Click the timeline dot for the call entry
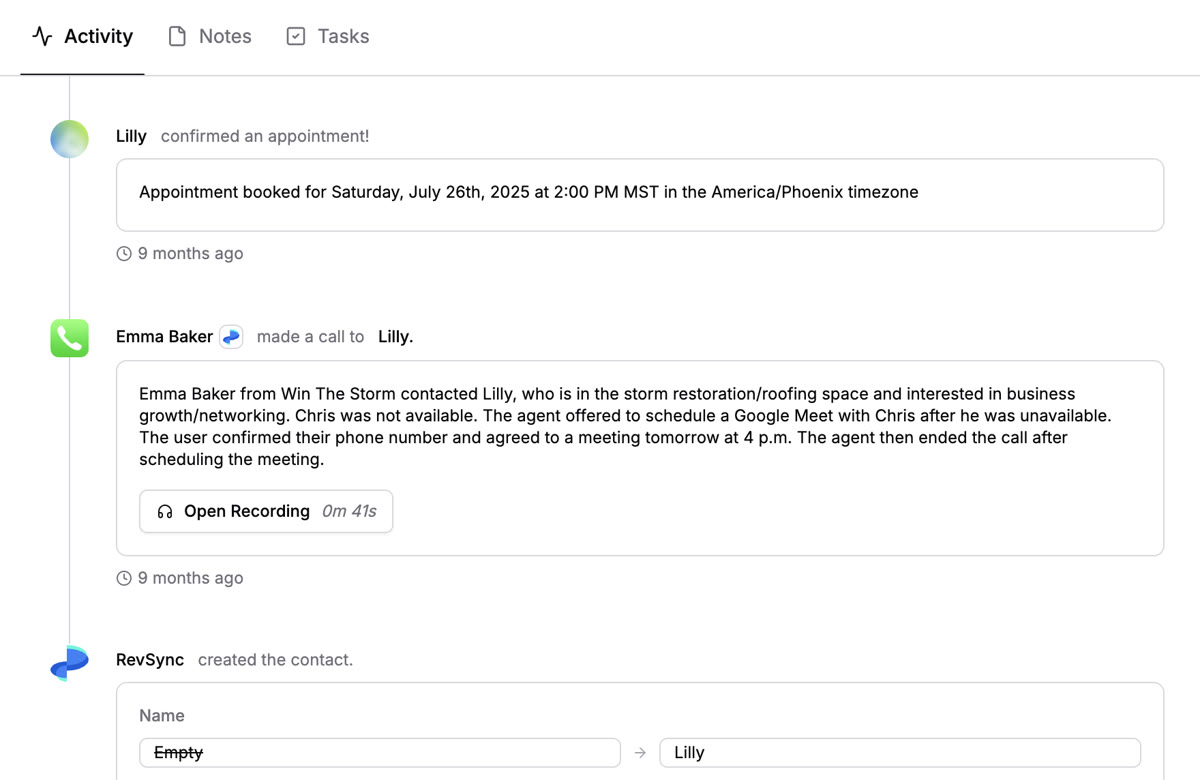 pos(68,338)
